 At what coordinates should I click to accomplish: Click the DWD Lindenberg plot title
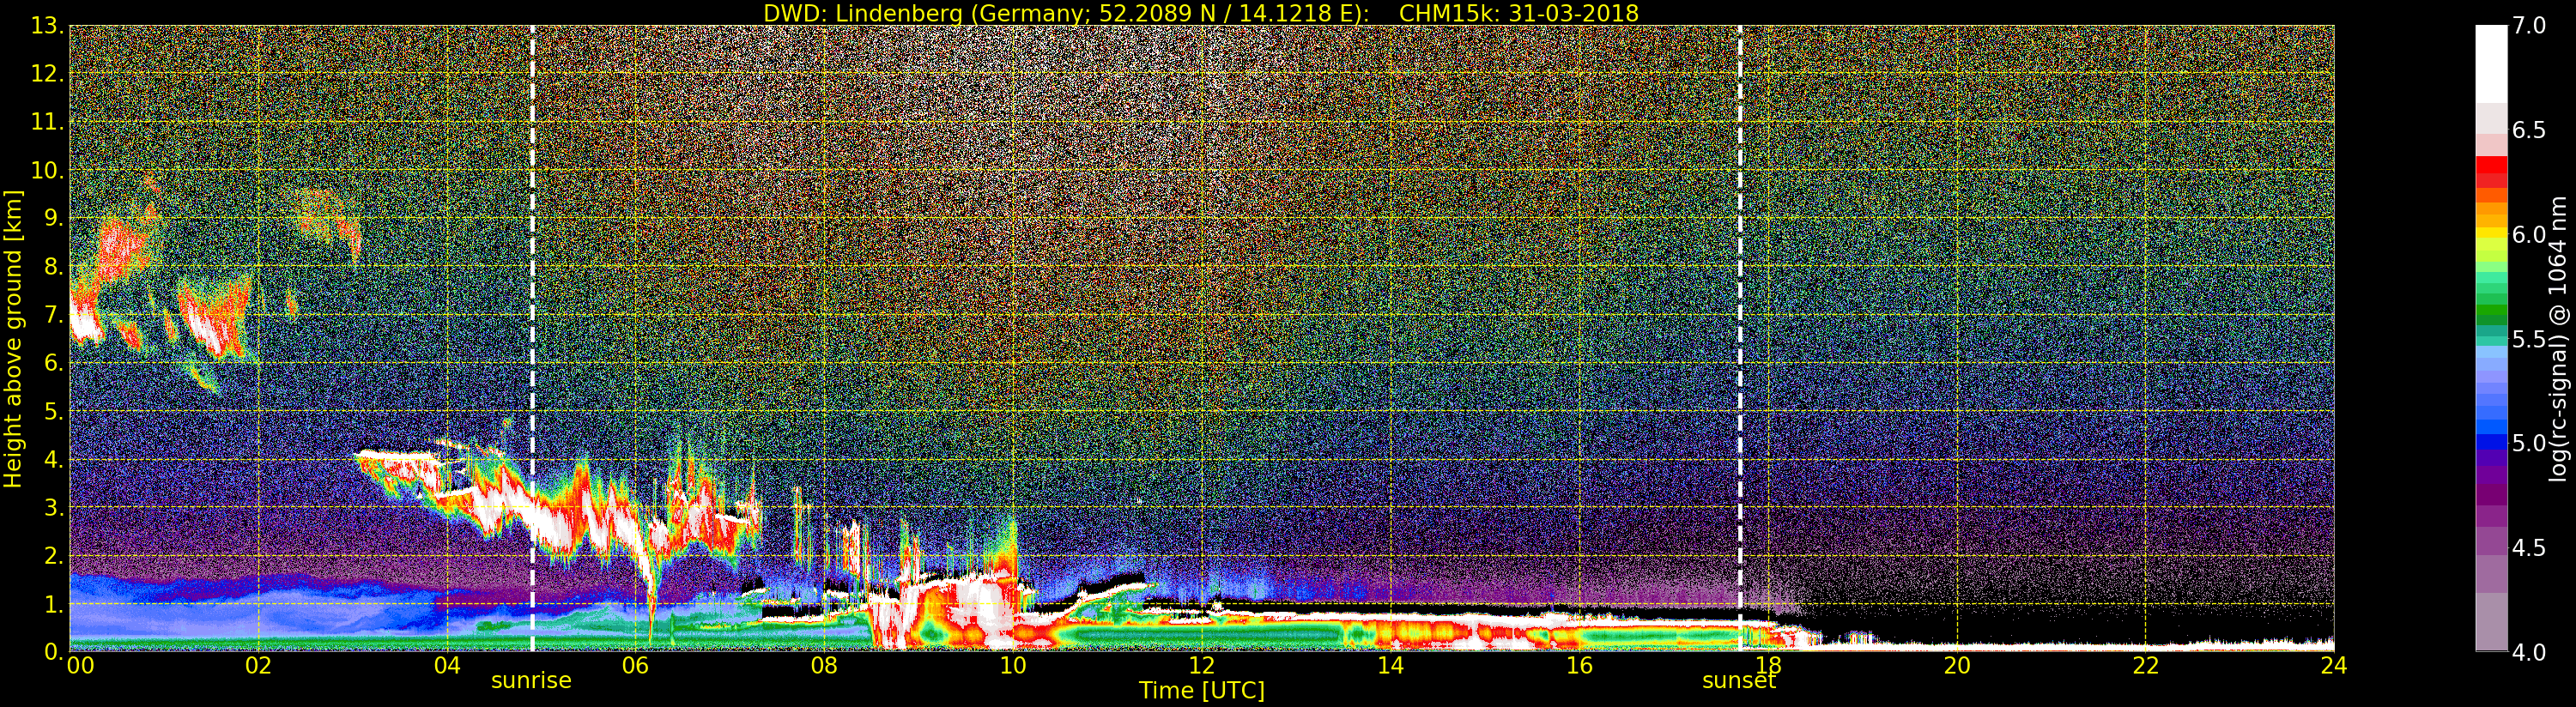tap(1201, 13)
